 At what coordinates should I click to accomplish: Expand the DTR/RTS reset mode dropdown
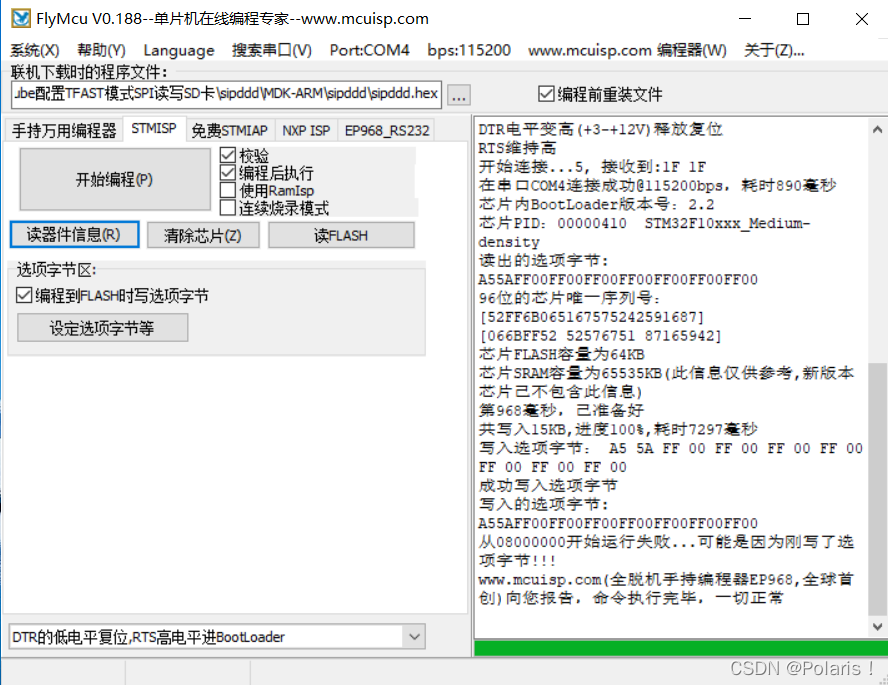coord(414,637)
